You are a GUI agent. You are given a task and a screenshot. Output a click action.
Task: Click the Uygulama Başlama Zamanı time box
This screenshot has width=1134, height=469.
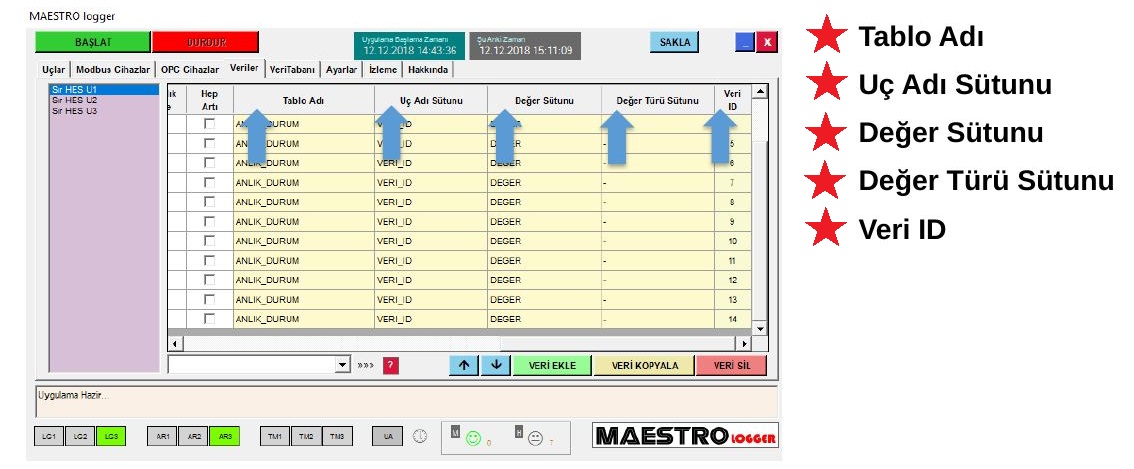(409, 46)
